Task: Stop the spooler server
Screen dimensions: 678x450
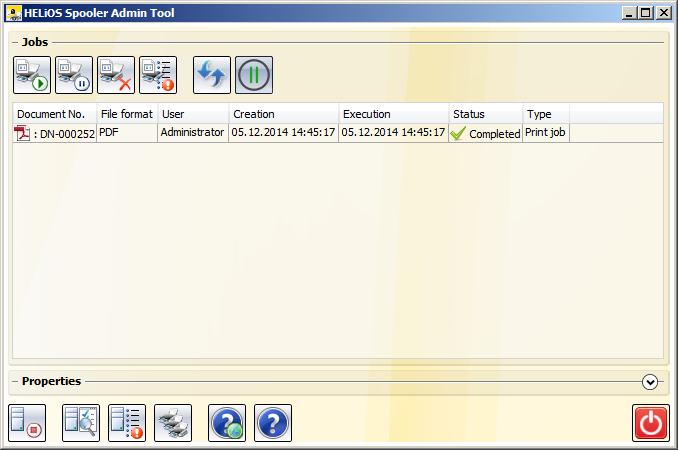Action: (27, 423)
